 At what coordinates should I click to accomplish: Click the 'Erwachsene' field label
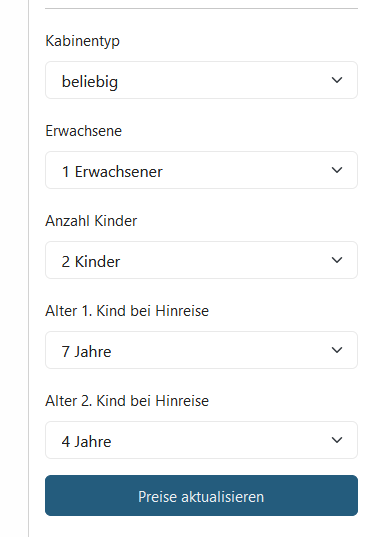(84, 131)
